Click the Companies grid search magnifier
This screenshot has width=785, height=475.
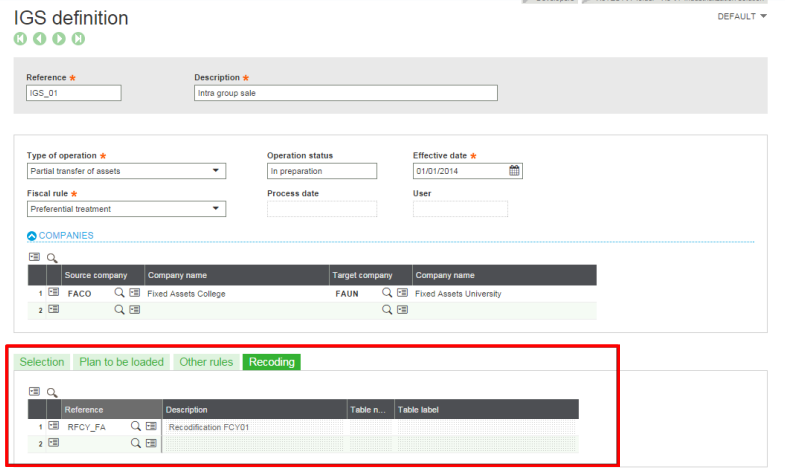(52, 258)
